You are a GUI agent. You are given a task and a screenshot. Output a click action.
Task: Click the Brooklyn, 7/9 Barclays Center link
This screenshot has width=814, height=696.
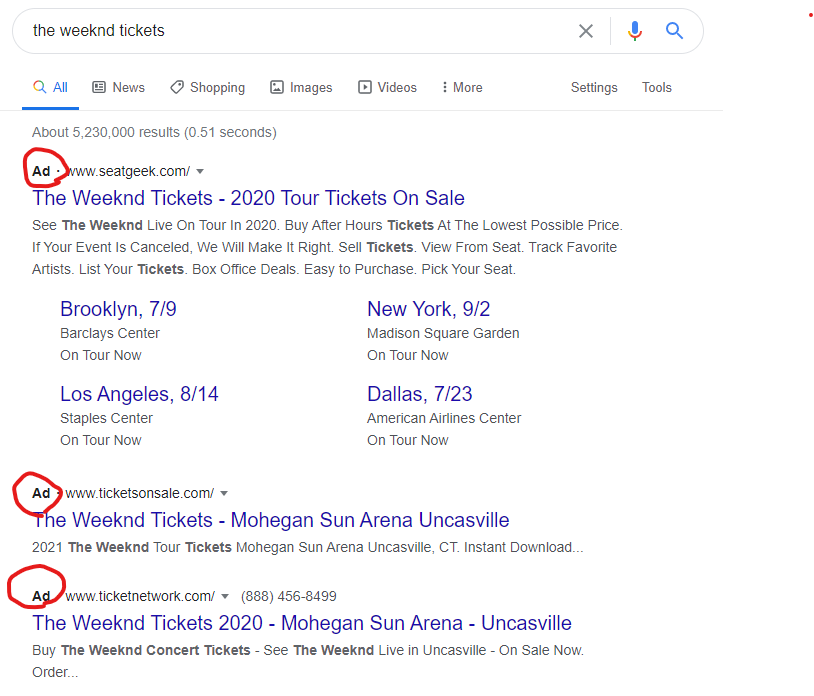[x=118, y=309]
